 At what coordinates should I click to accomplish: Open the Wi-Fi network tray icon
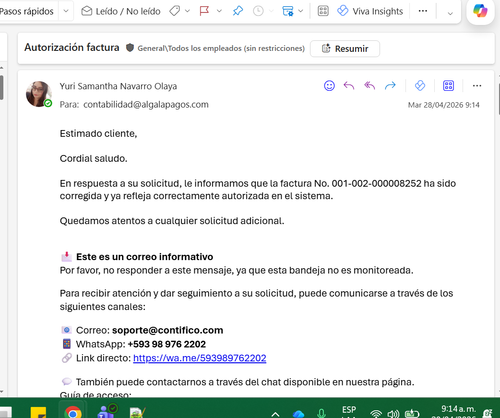(x=376, y=414)
